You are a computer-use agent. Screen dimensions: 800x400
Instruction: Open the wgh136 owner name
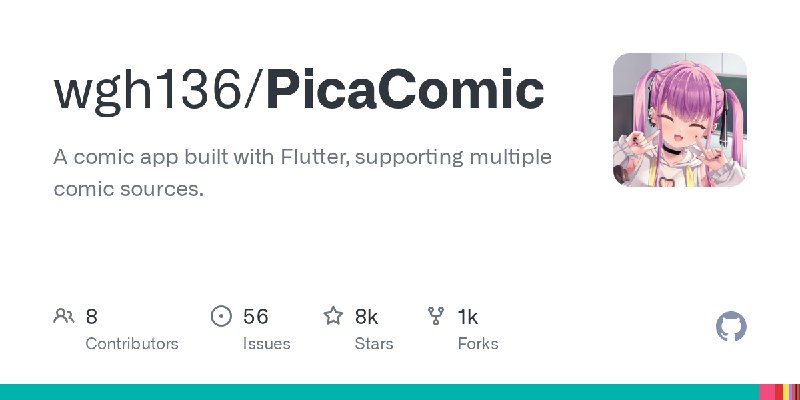click(152, 91)
